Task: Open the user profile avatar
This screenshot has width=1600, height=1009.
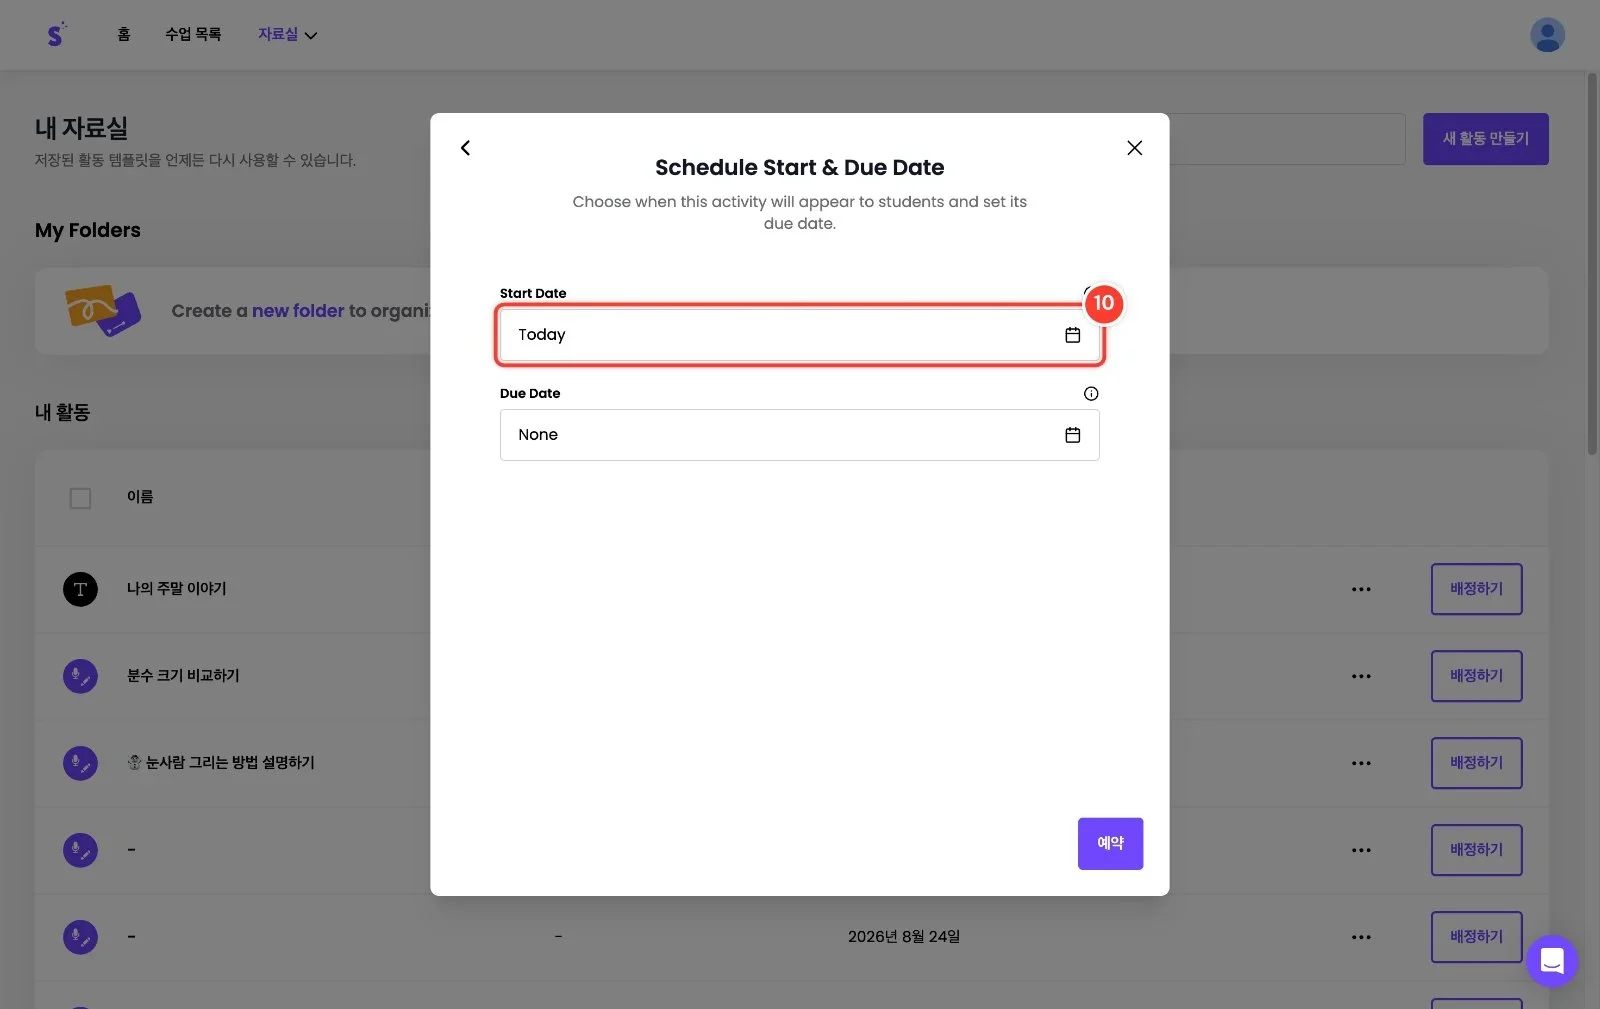Action: point(1547,35)
